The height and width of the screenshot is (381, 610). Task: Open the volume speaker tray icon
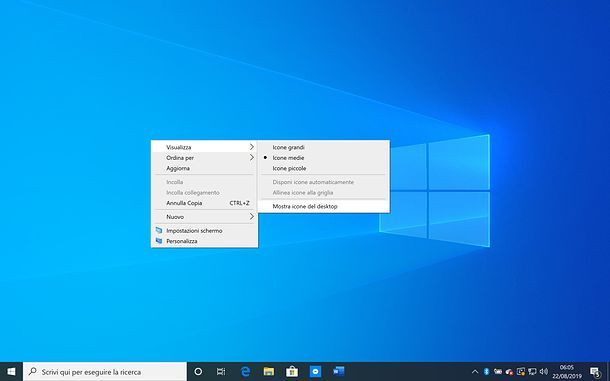click(x=544, y=372)
